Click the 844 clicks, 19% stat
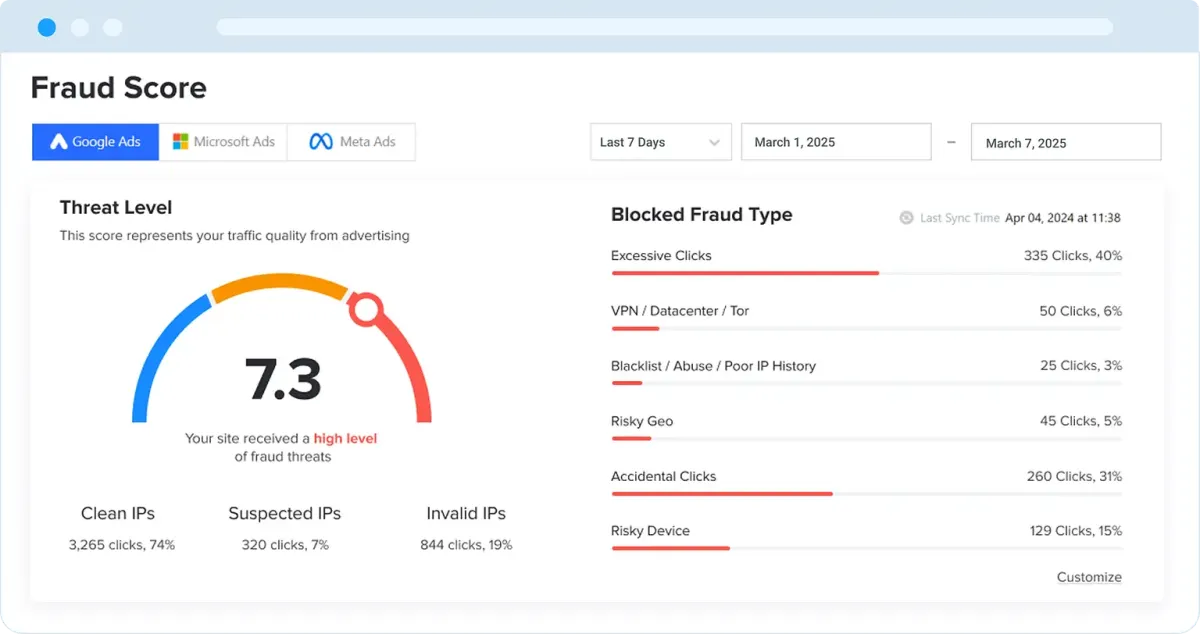 click(466, 545)
